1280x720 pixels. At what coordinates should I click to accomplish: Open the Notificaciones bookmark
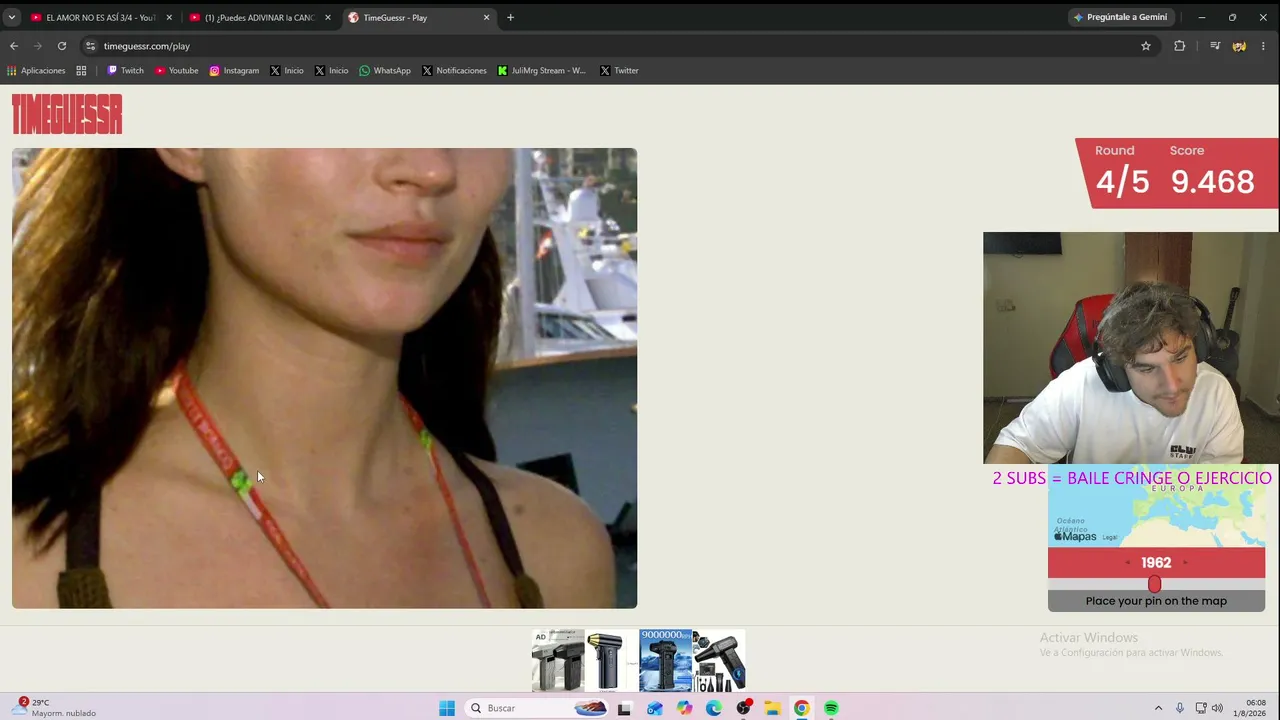tap(454, 71)
